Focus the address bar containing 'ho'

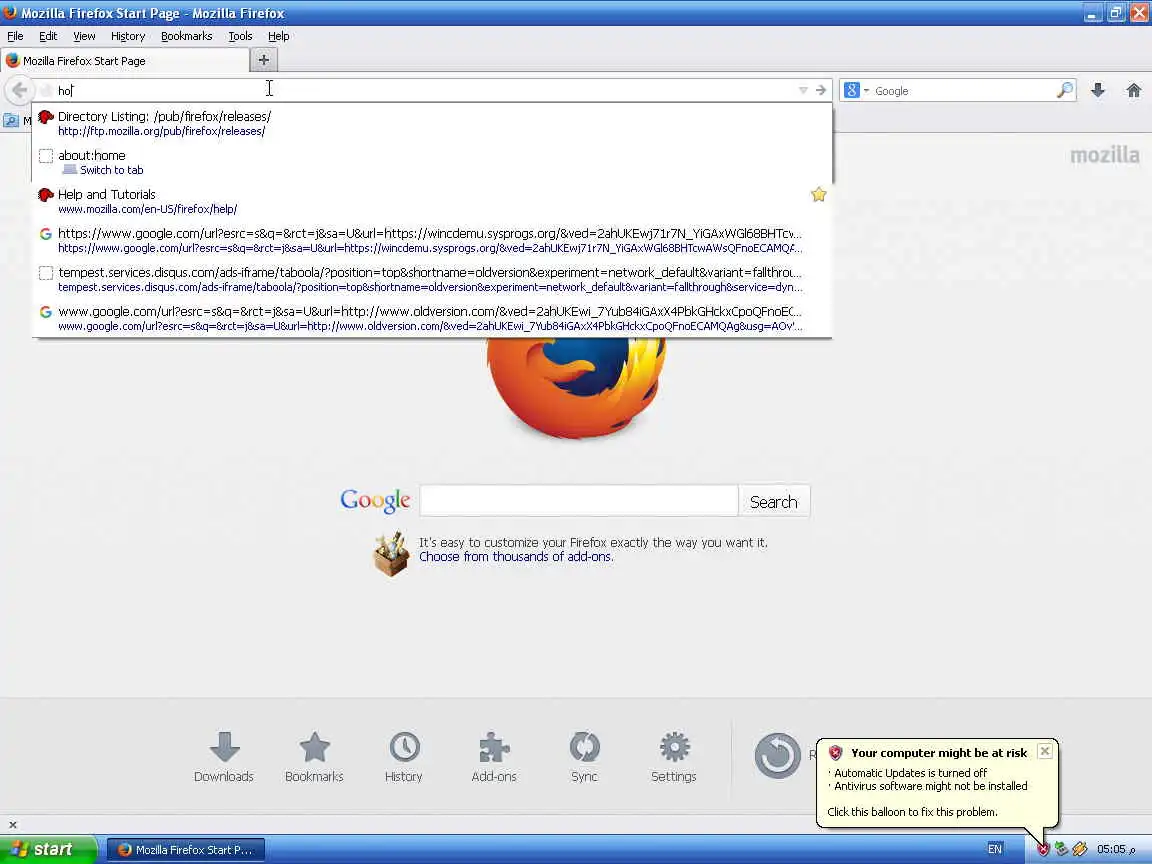[x=426, y=90]
